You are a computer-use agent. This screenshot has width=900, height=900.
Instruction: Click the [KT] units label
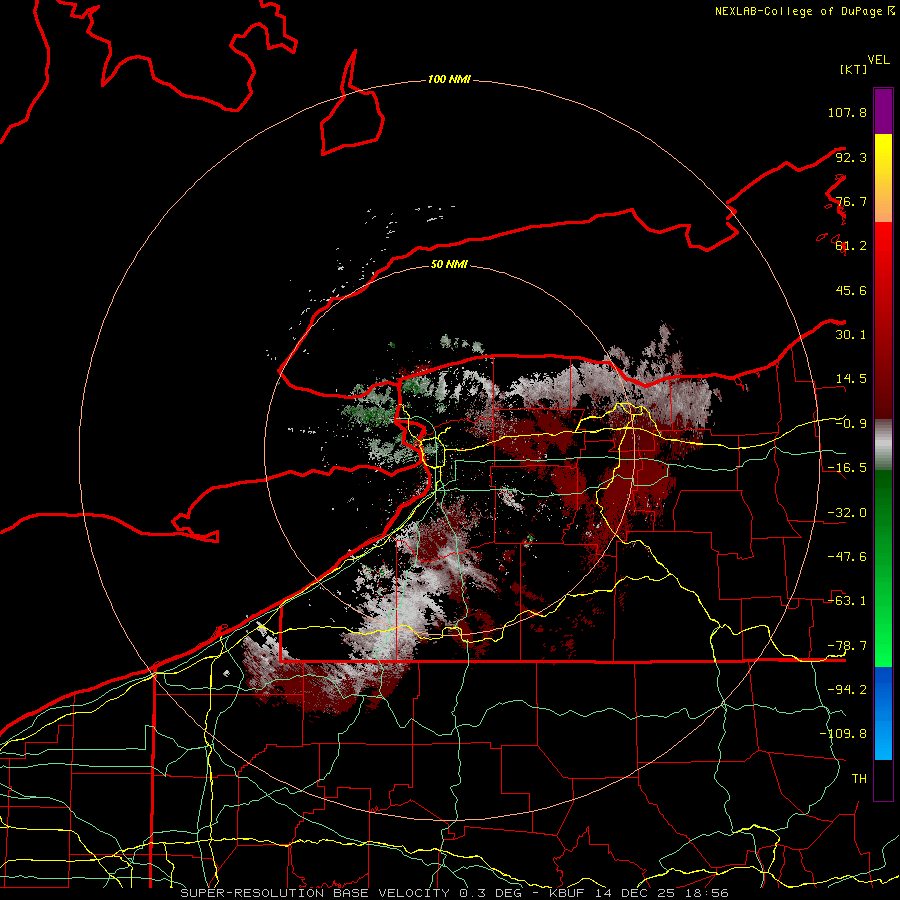(854, 69)
